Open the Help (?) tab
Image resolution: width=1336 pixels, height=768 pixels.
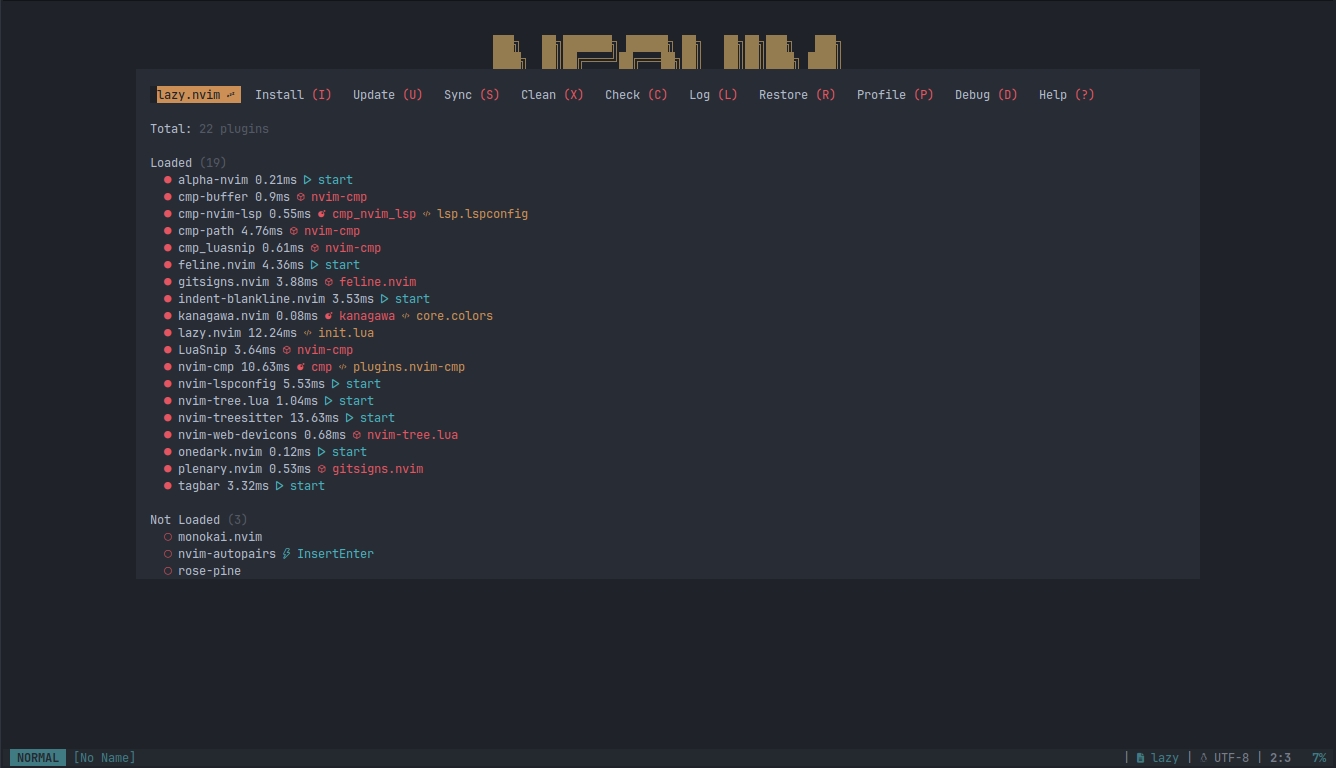pos(1067,95)
